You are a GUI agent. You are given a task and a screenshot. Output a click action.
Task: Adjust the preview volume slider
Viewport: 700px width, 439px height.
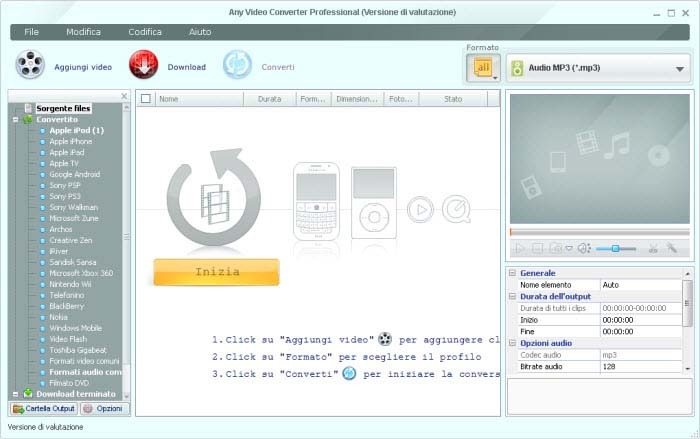(616, 248)
